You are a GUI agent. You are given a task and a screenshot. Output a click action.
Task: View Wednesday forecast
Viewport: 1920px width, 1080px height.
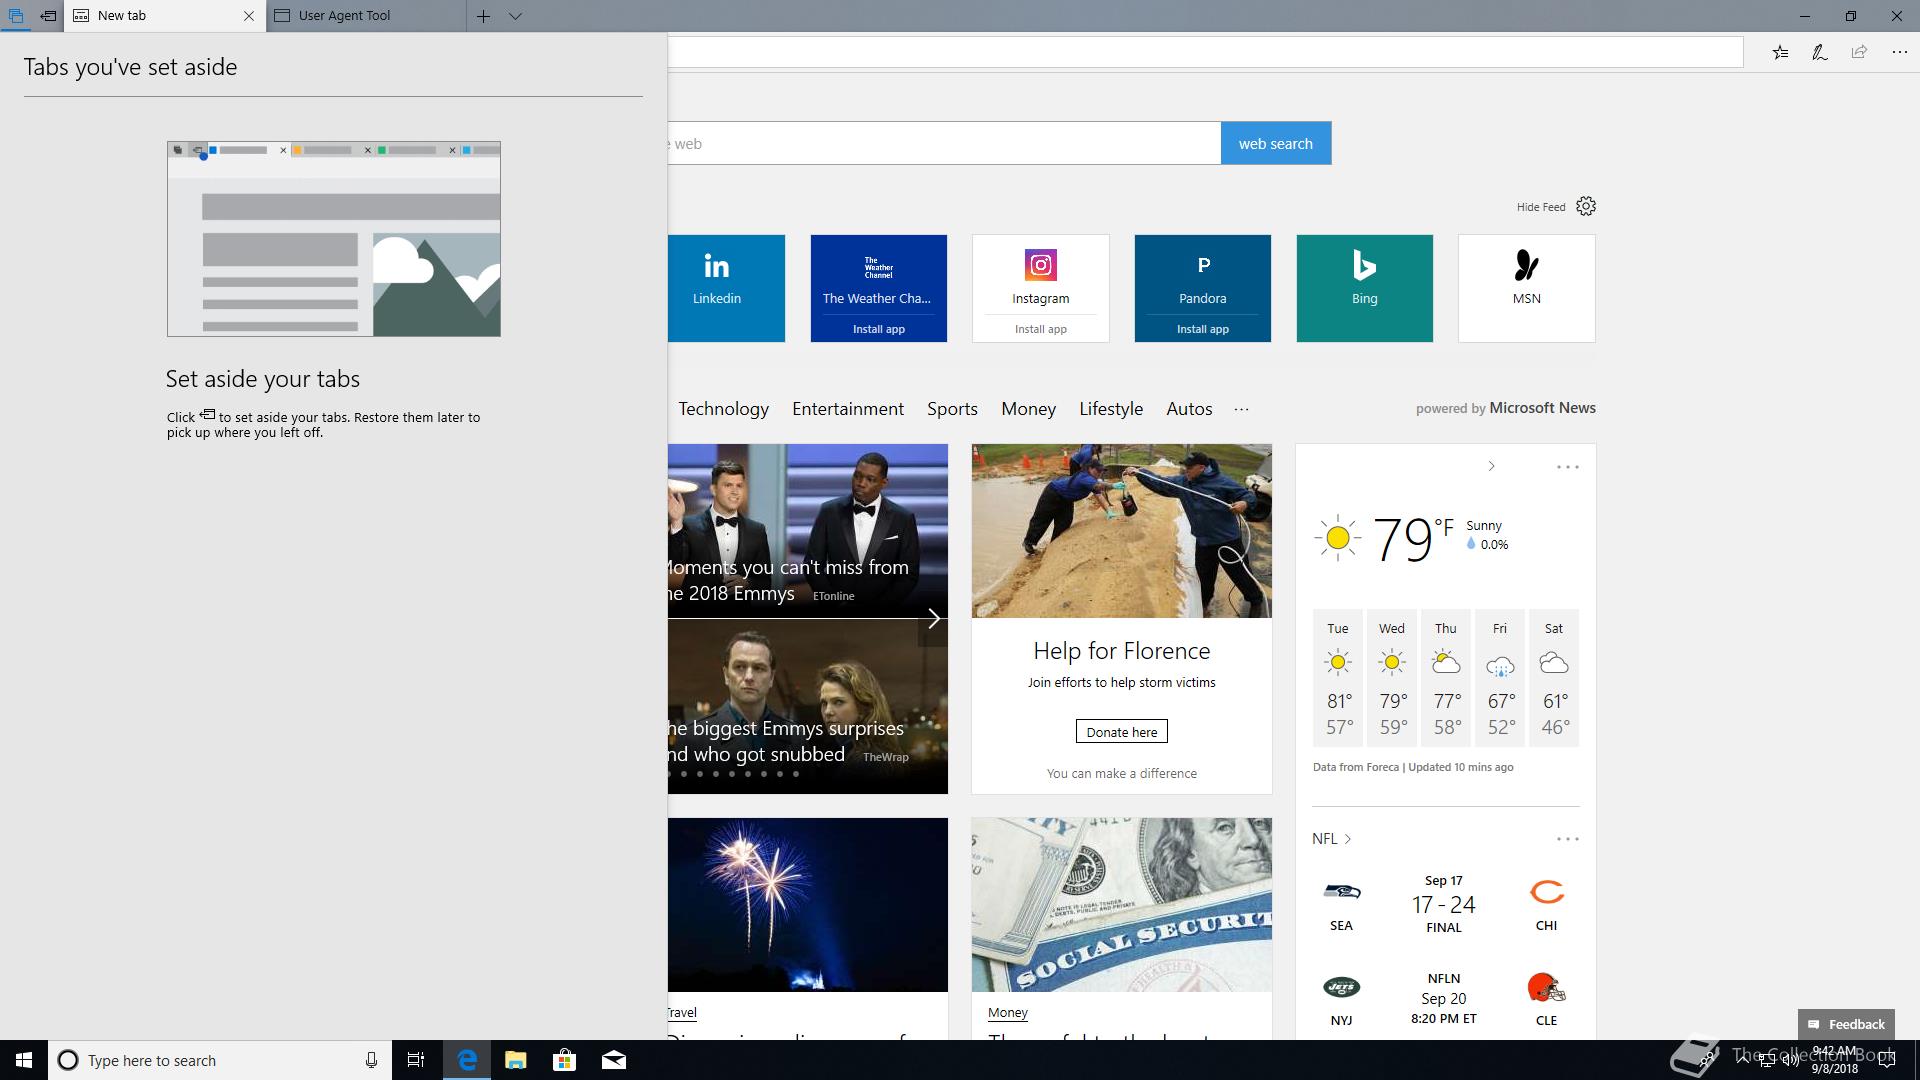(x=1392, y=678)
